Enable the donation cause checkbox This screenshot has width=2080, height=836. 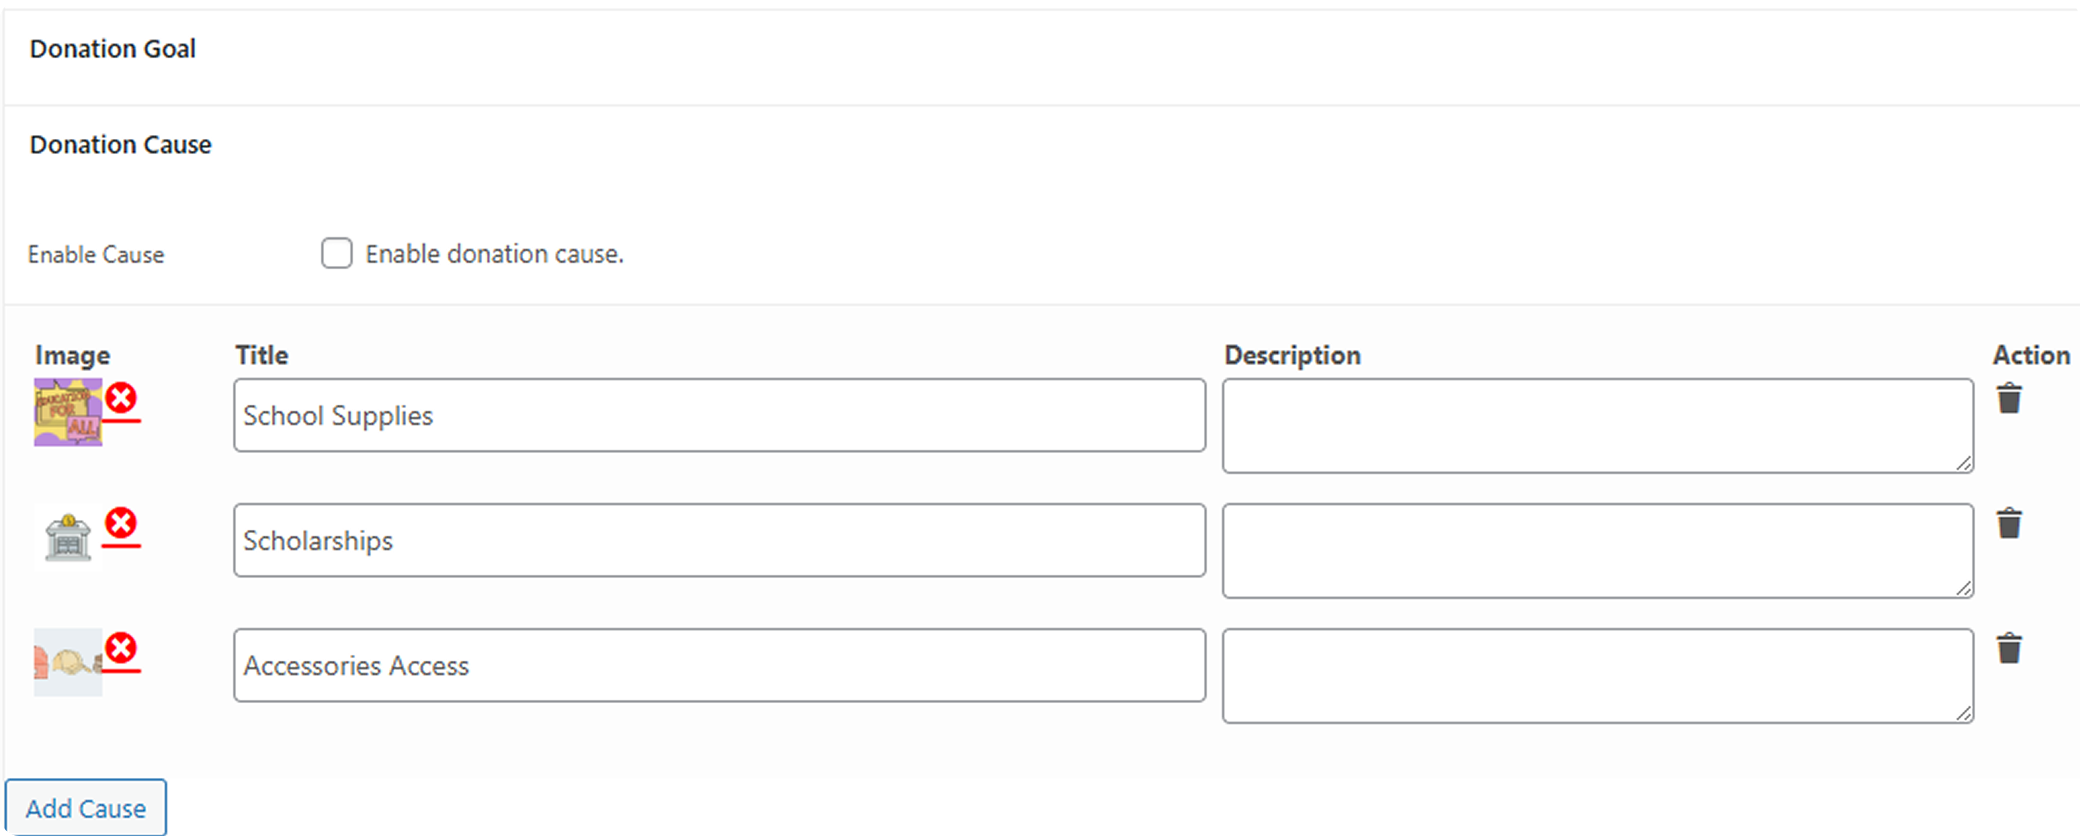tap(337, 254)
